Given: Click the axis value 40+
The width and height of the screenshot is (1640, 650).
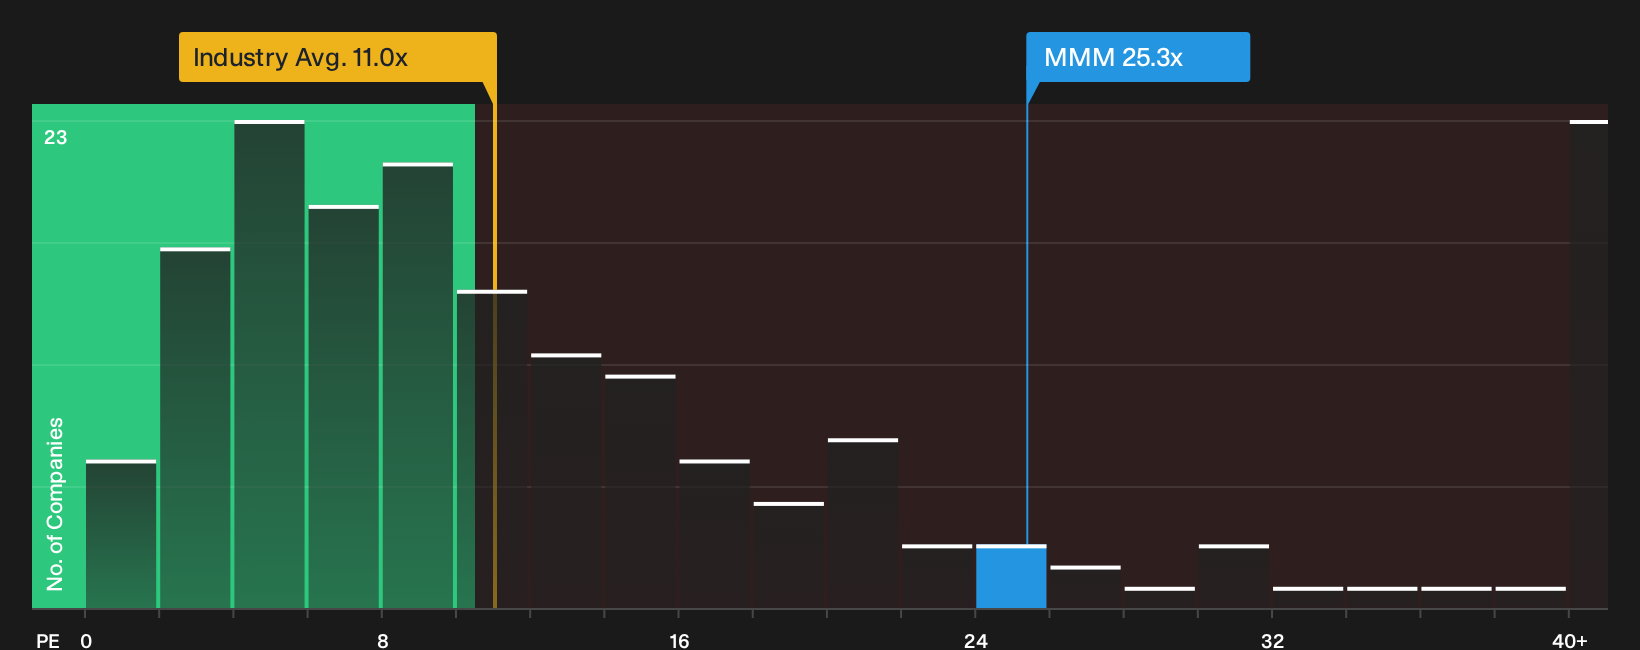Looking at the screenshot, I should [1569, 640].
